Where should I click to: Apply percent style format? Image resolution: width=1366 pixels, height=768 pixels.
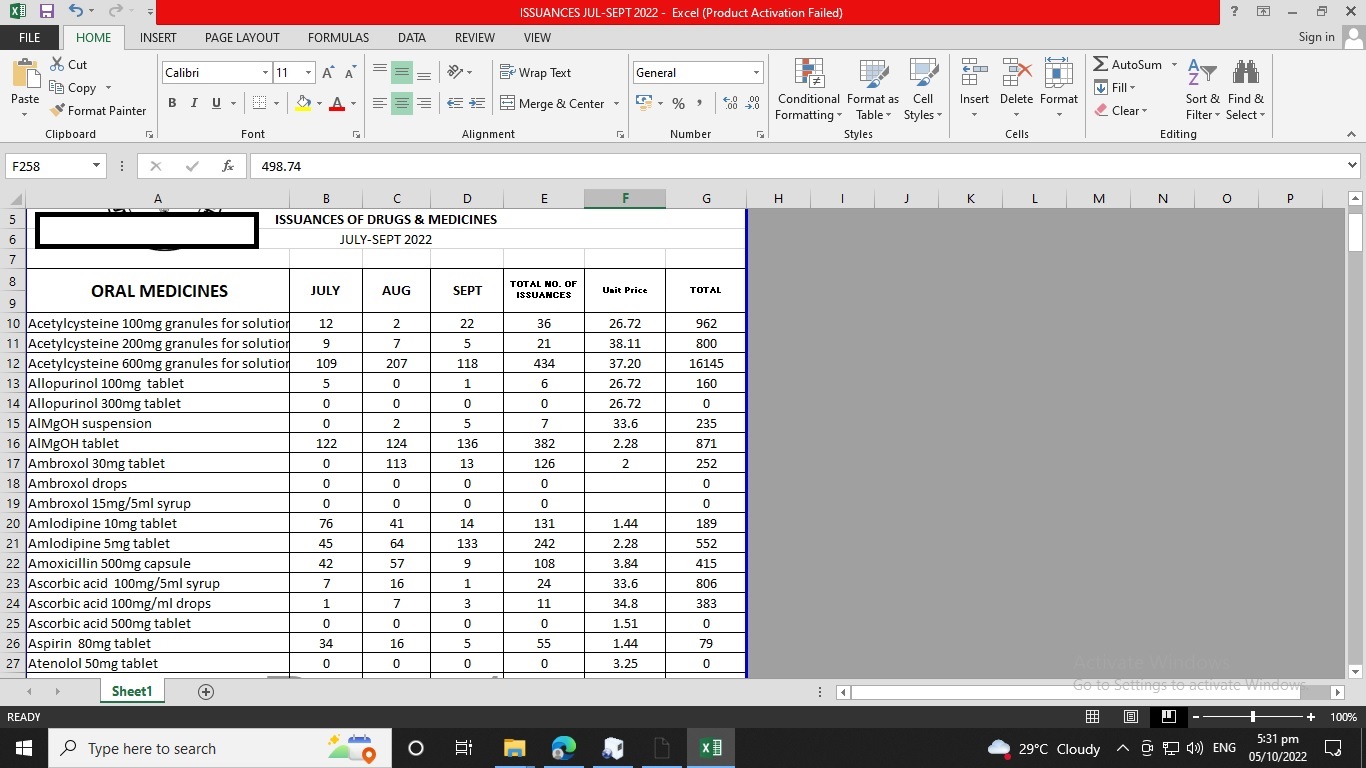click(x=678, y=103)
